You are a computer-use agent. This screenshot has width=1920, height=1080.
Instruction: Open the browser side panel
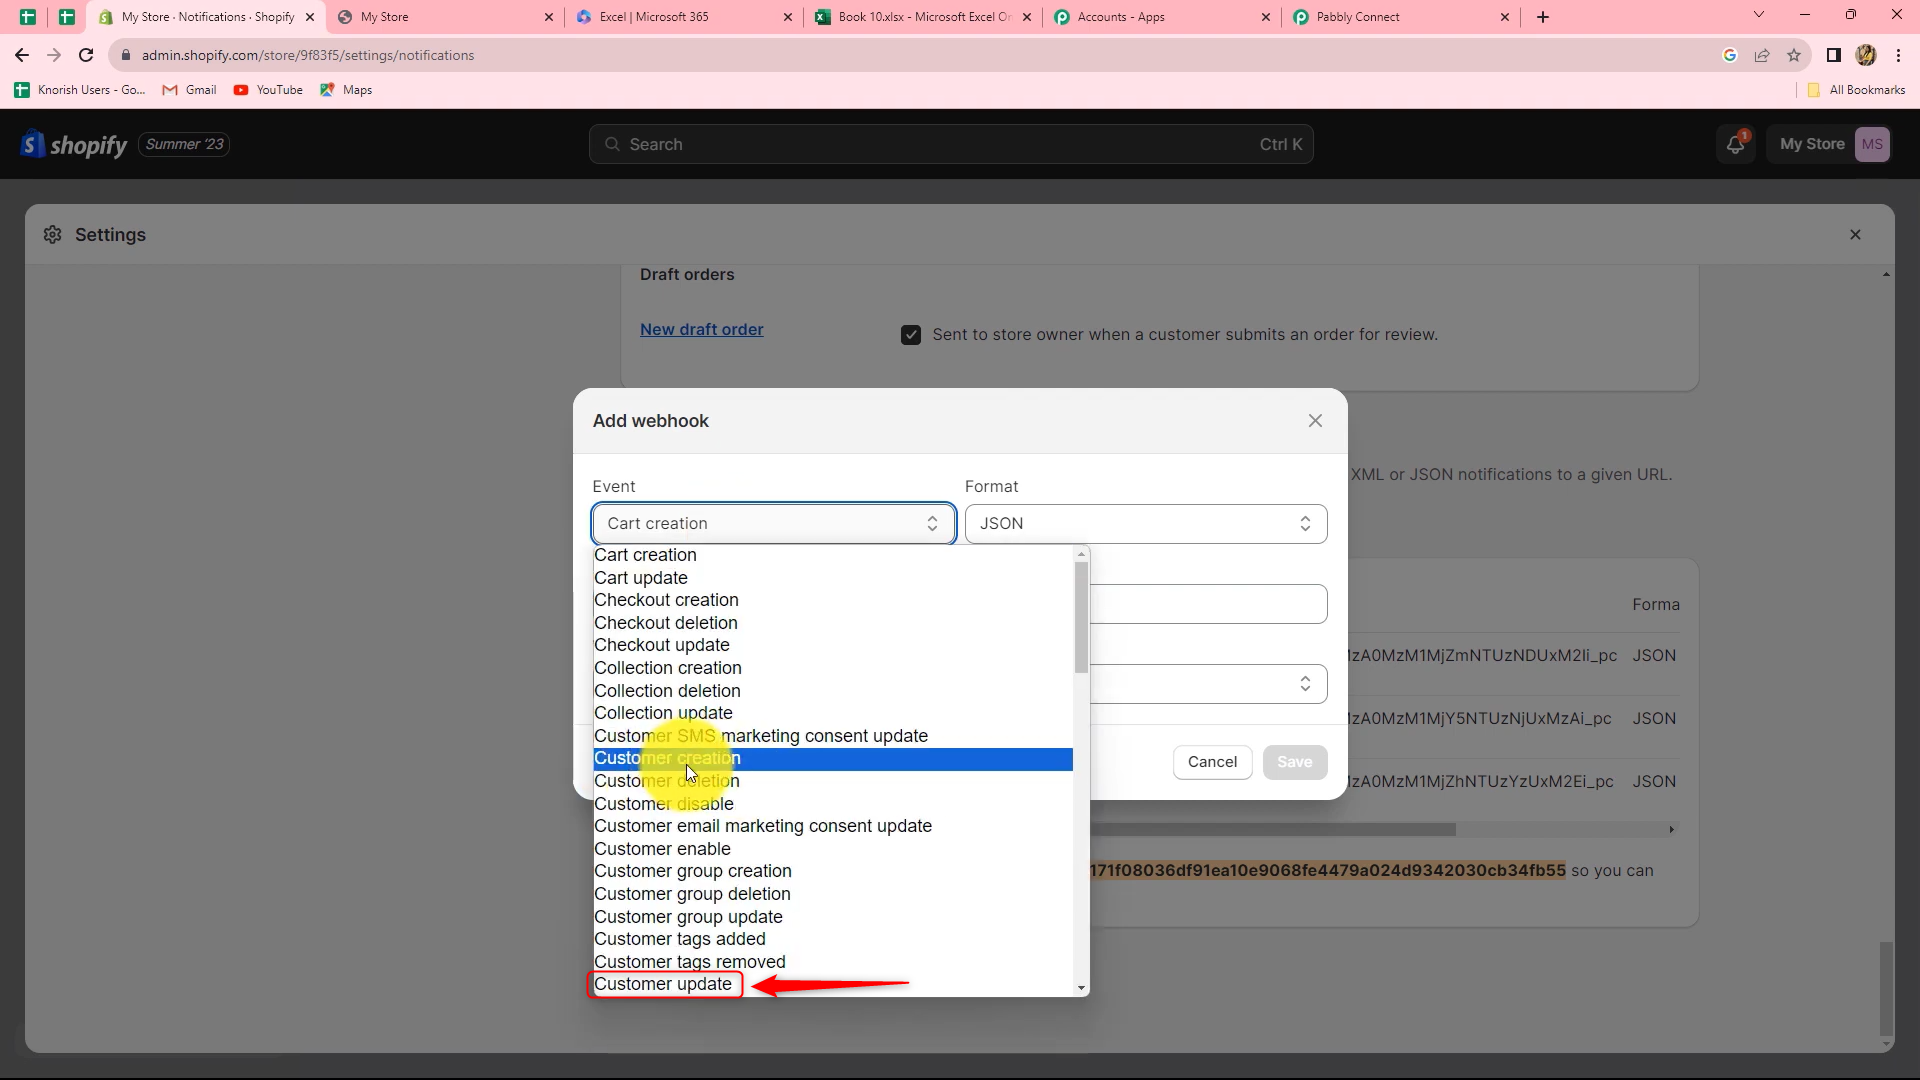pos(1833,55)
